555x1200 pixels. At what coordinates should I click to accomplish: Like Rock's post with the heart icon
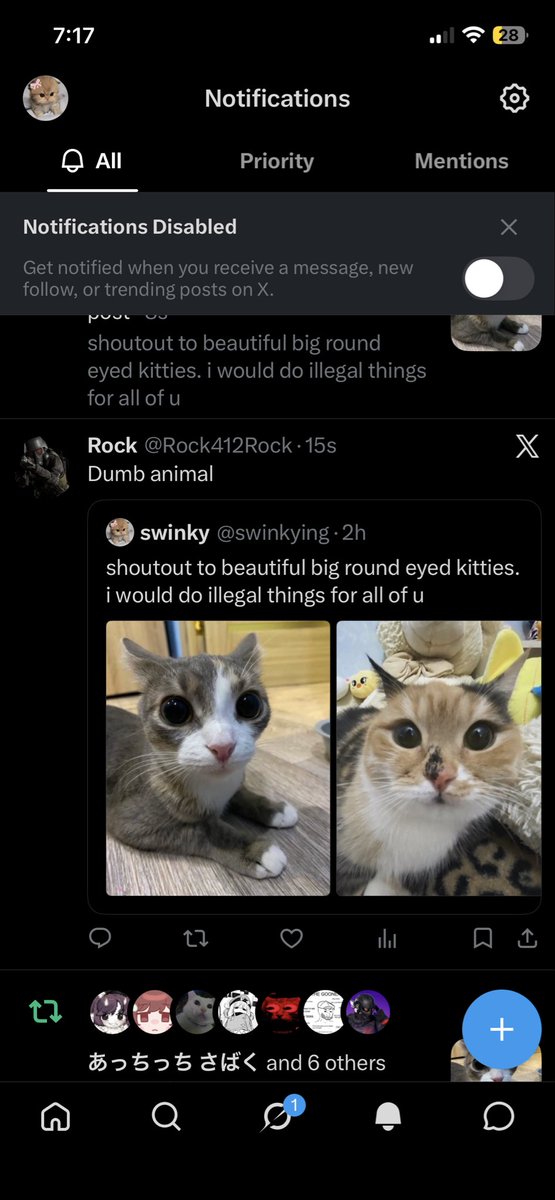tap(291, 938)
